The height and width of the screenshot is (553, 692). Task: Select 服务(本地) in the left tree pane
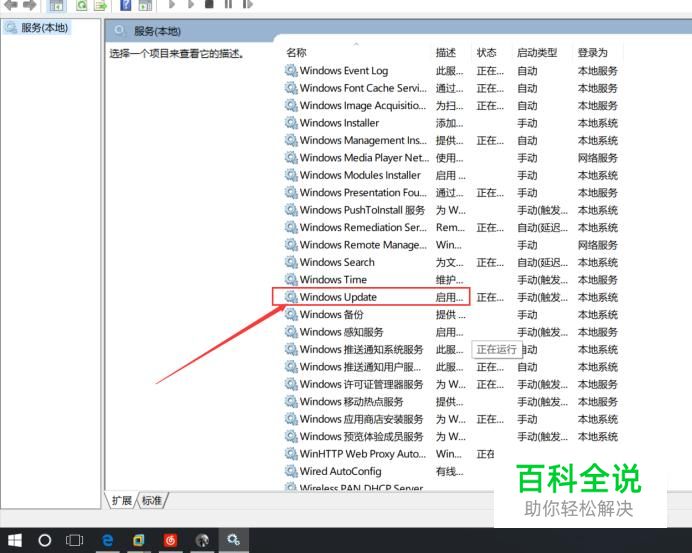pos(37,28)
